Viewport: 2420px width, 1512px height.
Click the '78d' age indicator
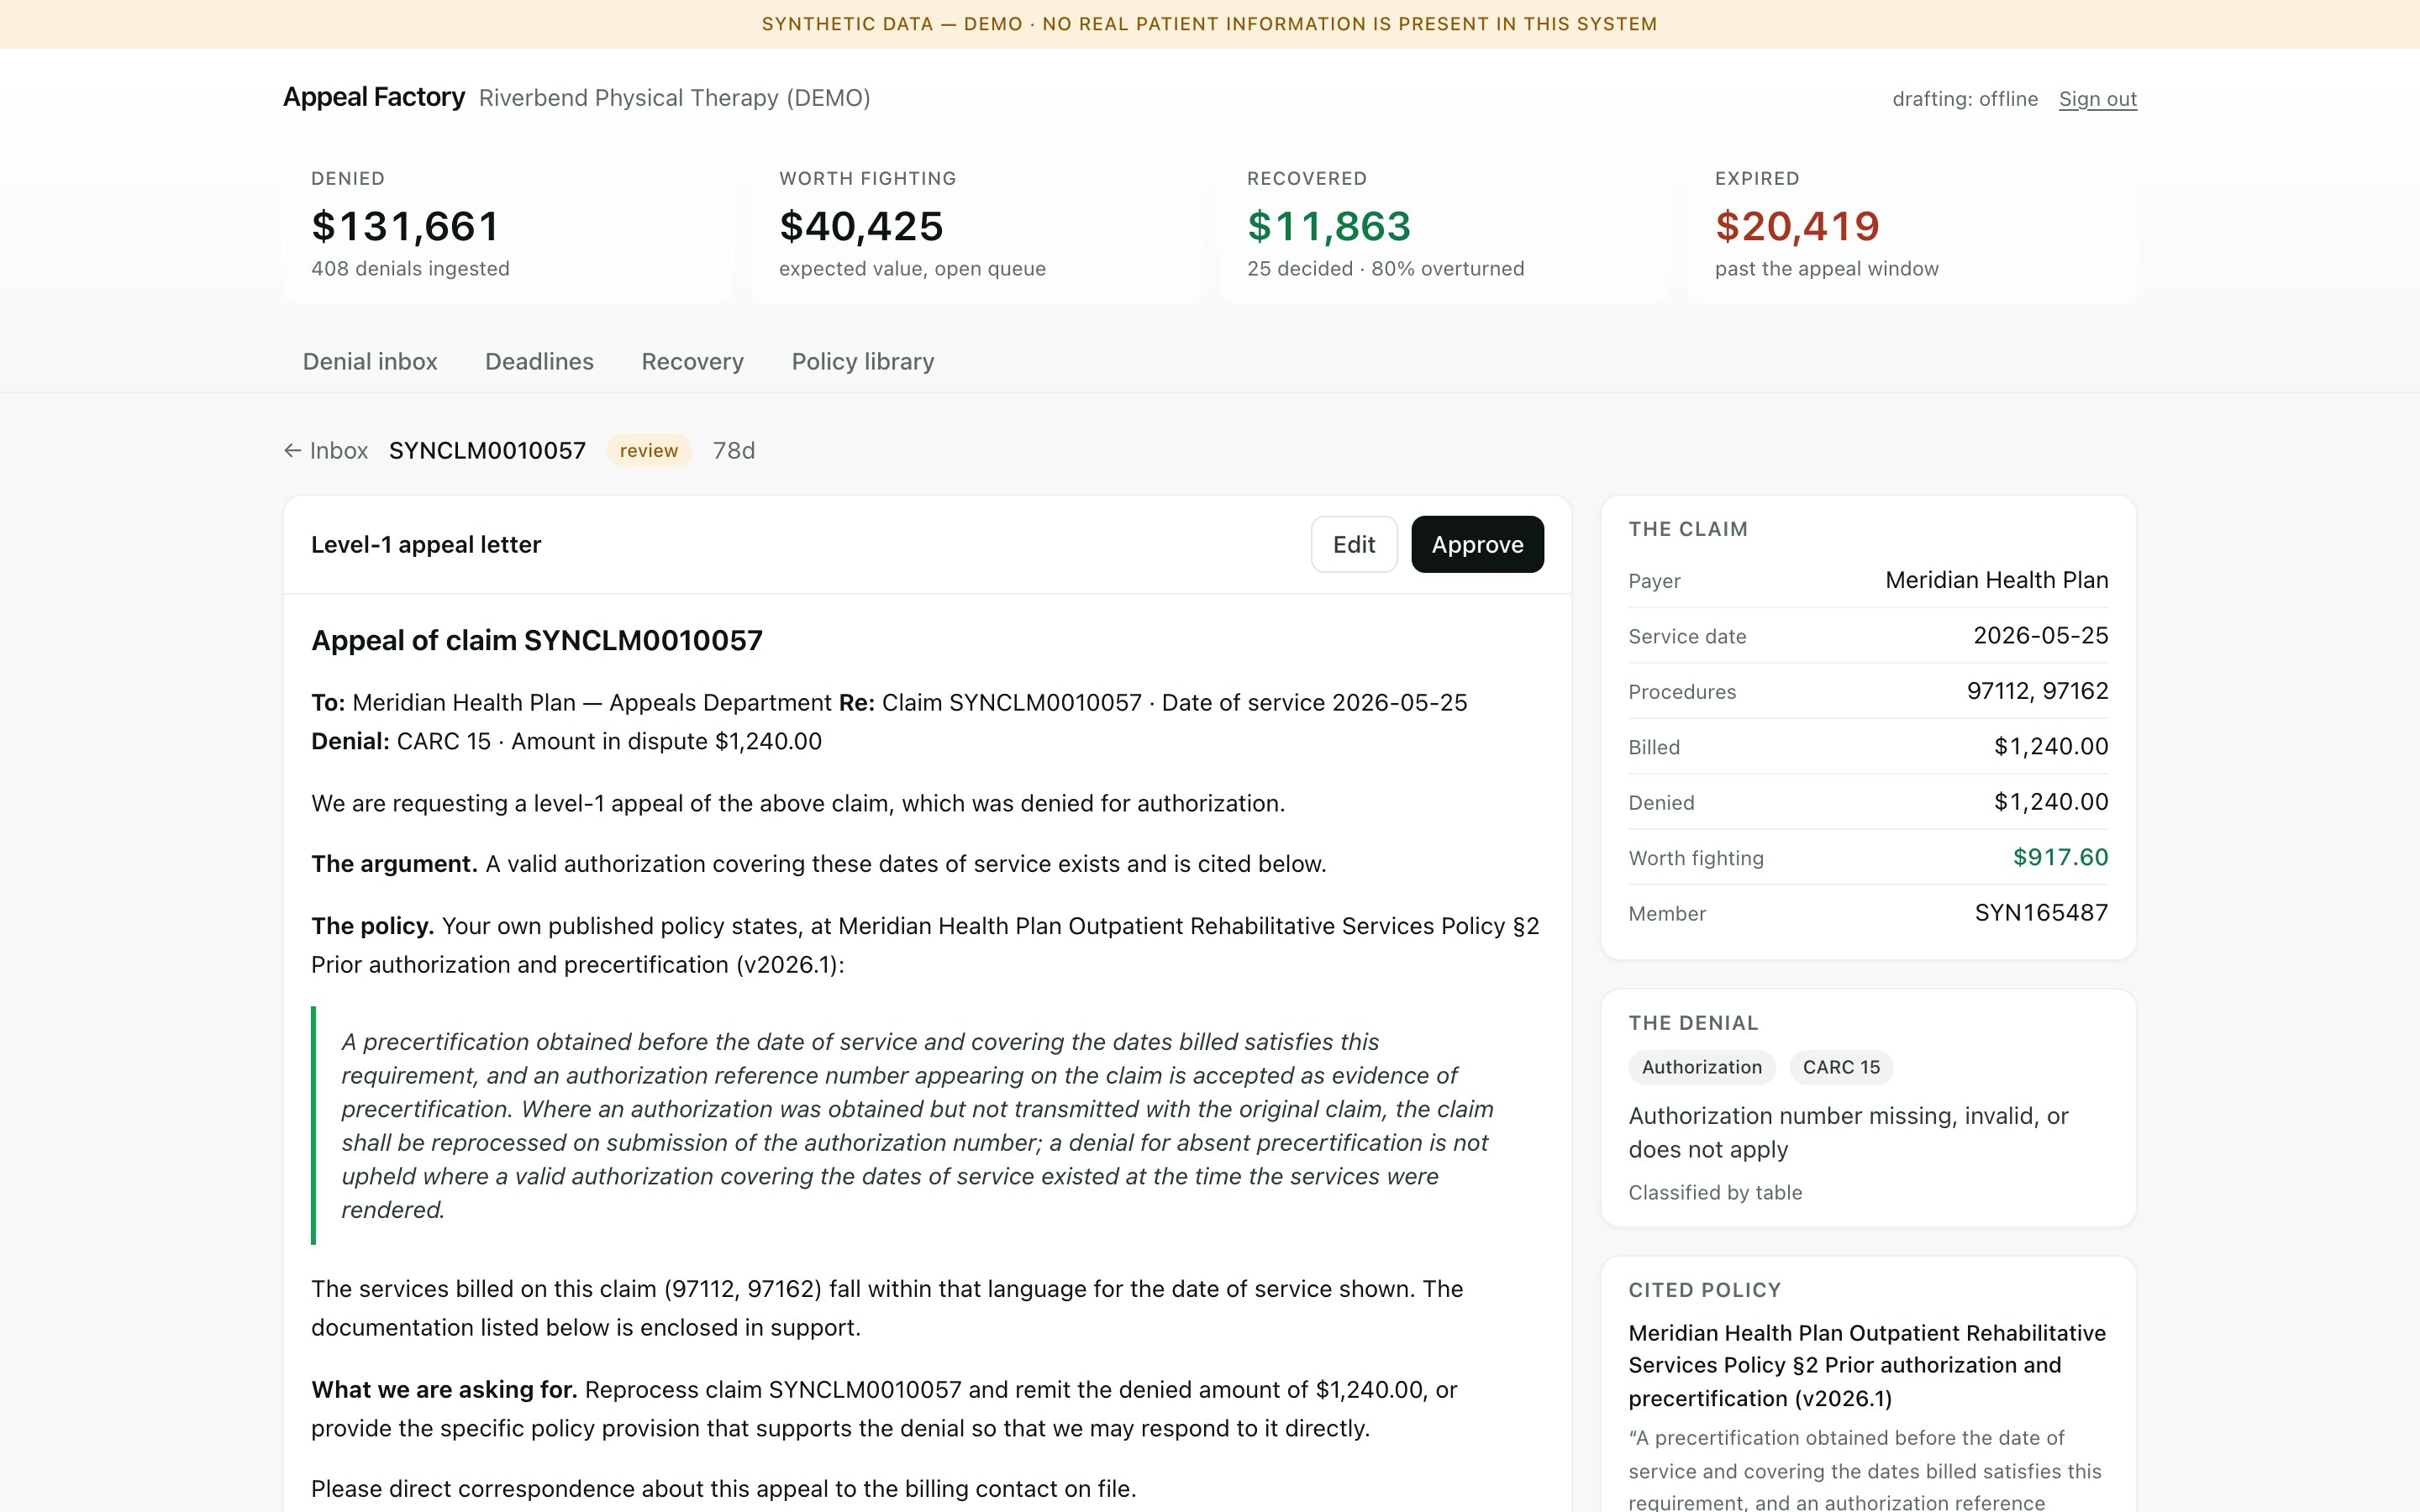[734, 451]
